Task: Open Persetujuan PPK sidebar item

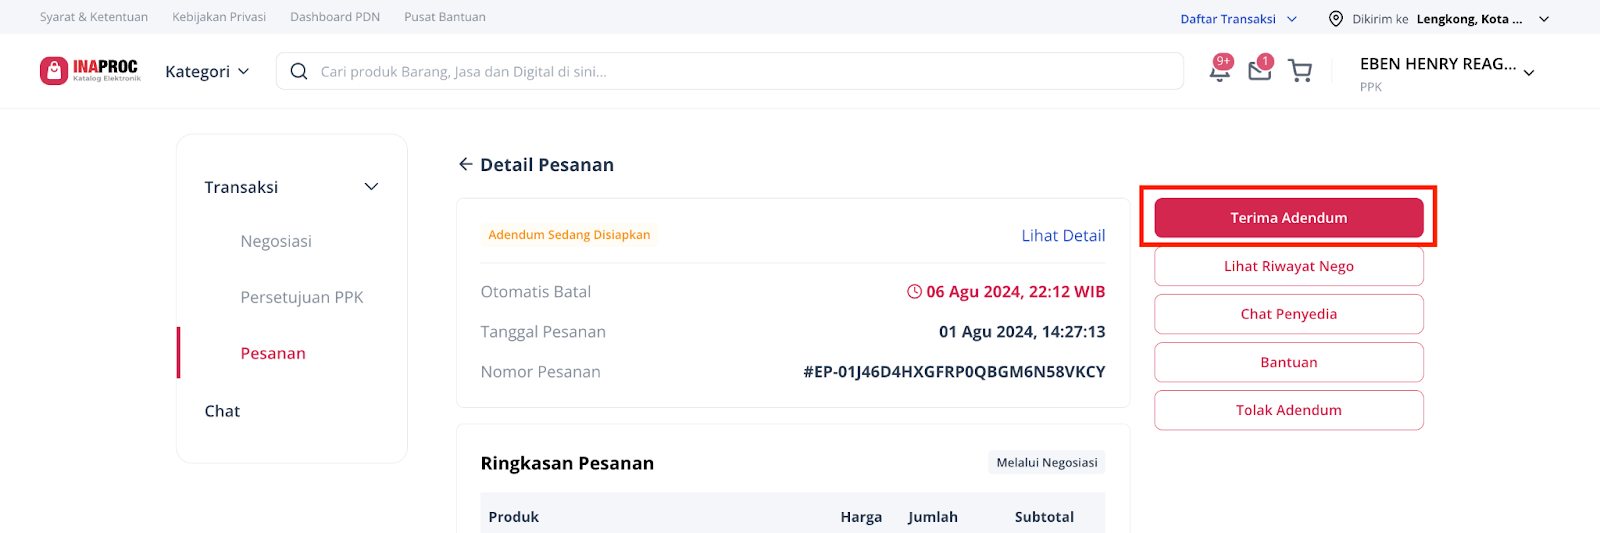Action: click(x=302, y=297)
